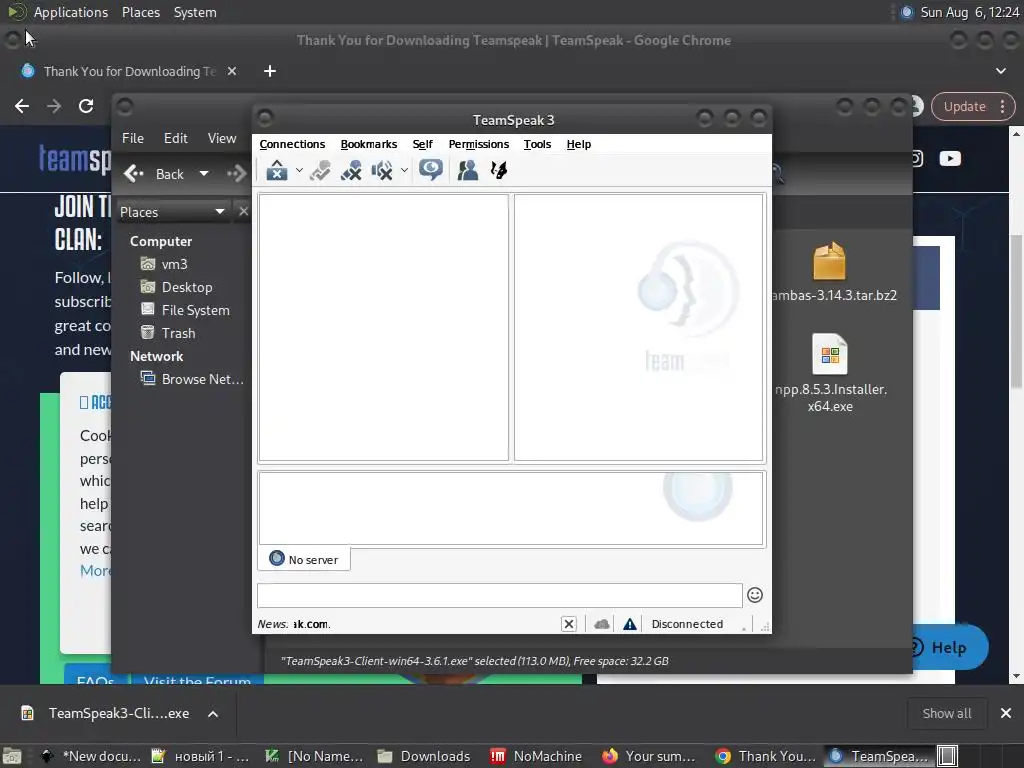Click the Forward arrow in file manager
This screenshot has width=1024, height=768.
tap(236, 174)
